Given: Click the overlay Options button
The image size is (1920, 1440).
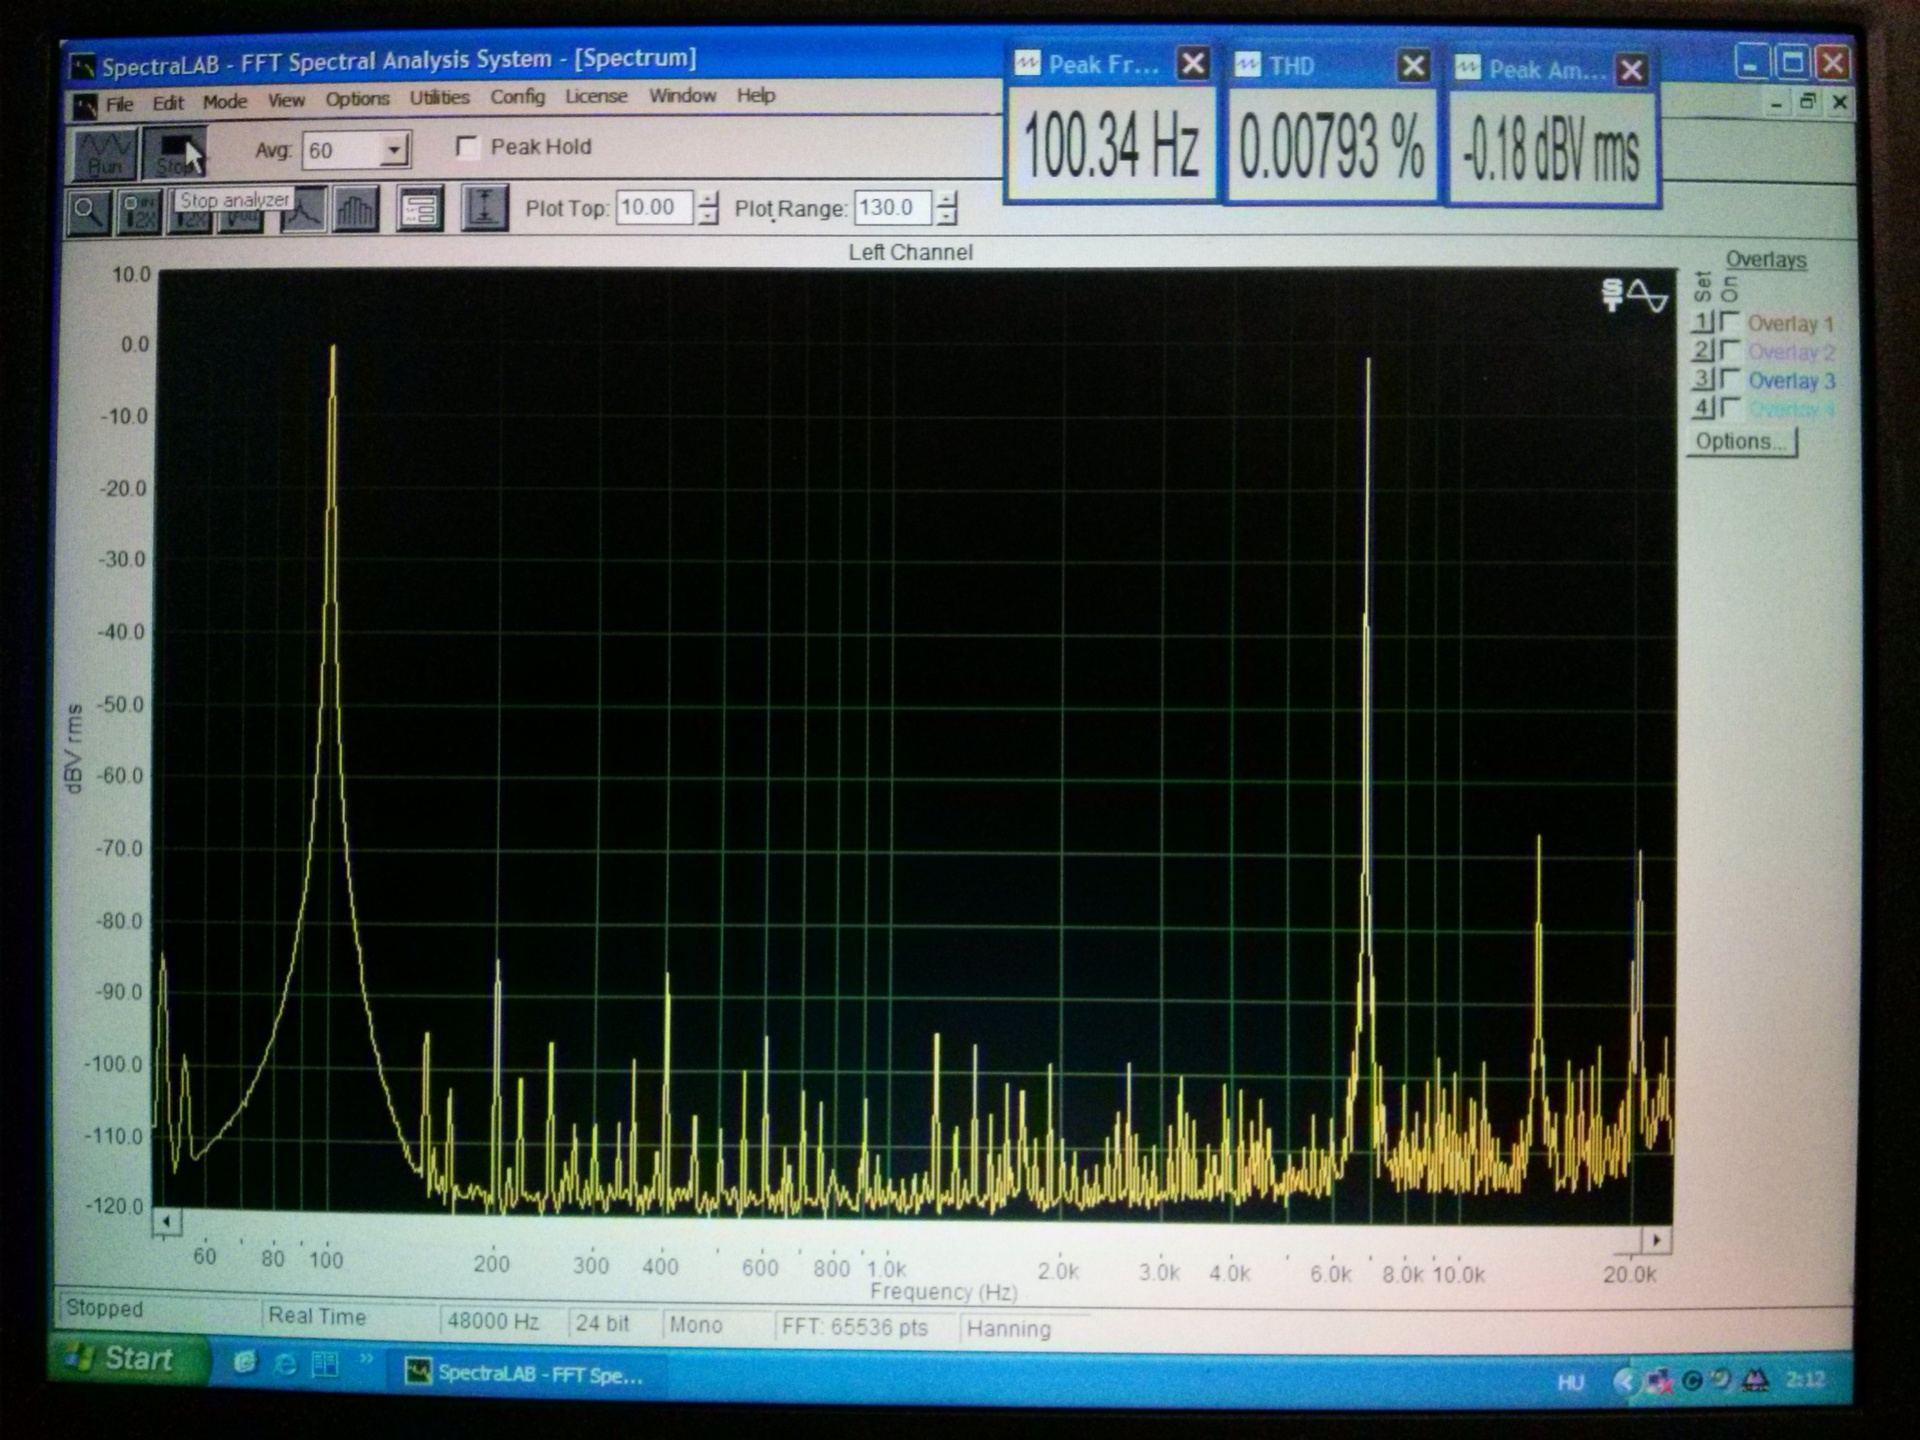Looking at the screenshot, I should coord(1741,441).
